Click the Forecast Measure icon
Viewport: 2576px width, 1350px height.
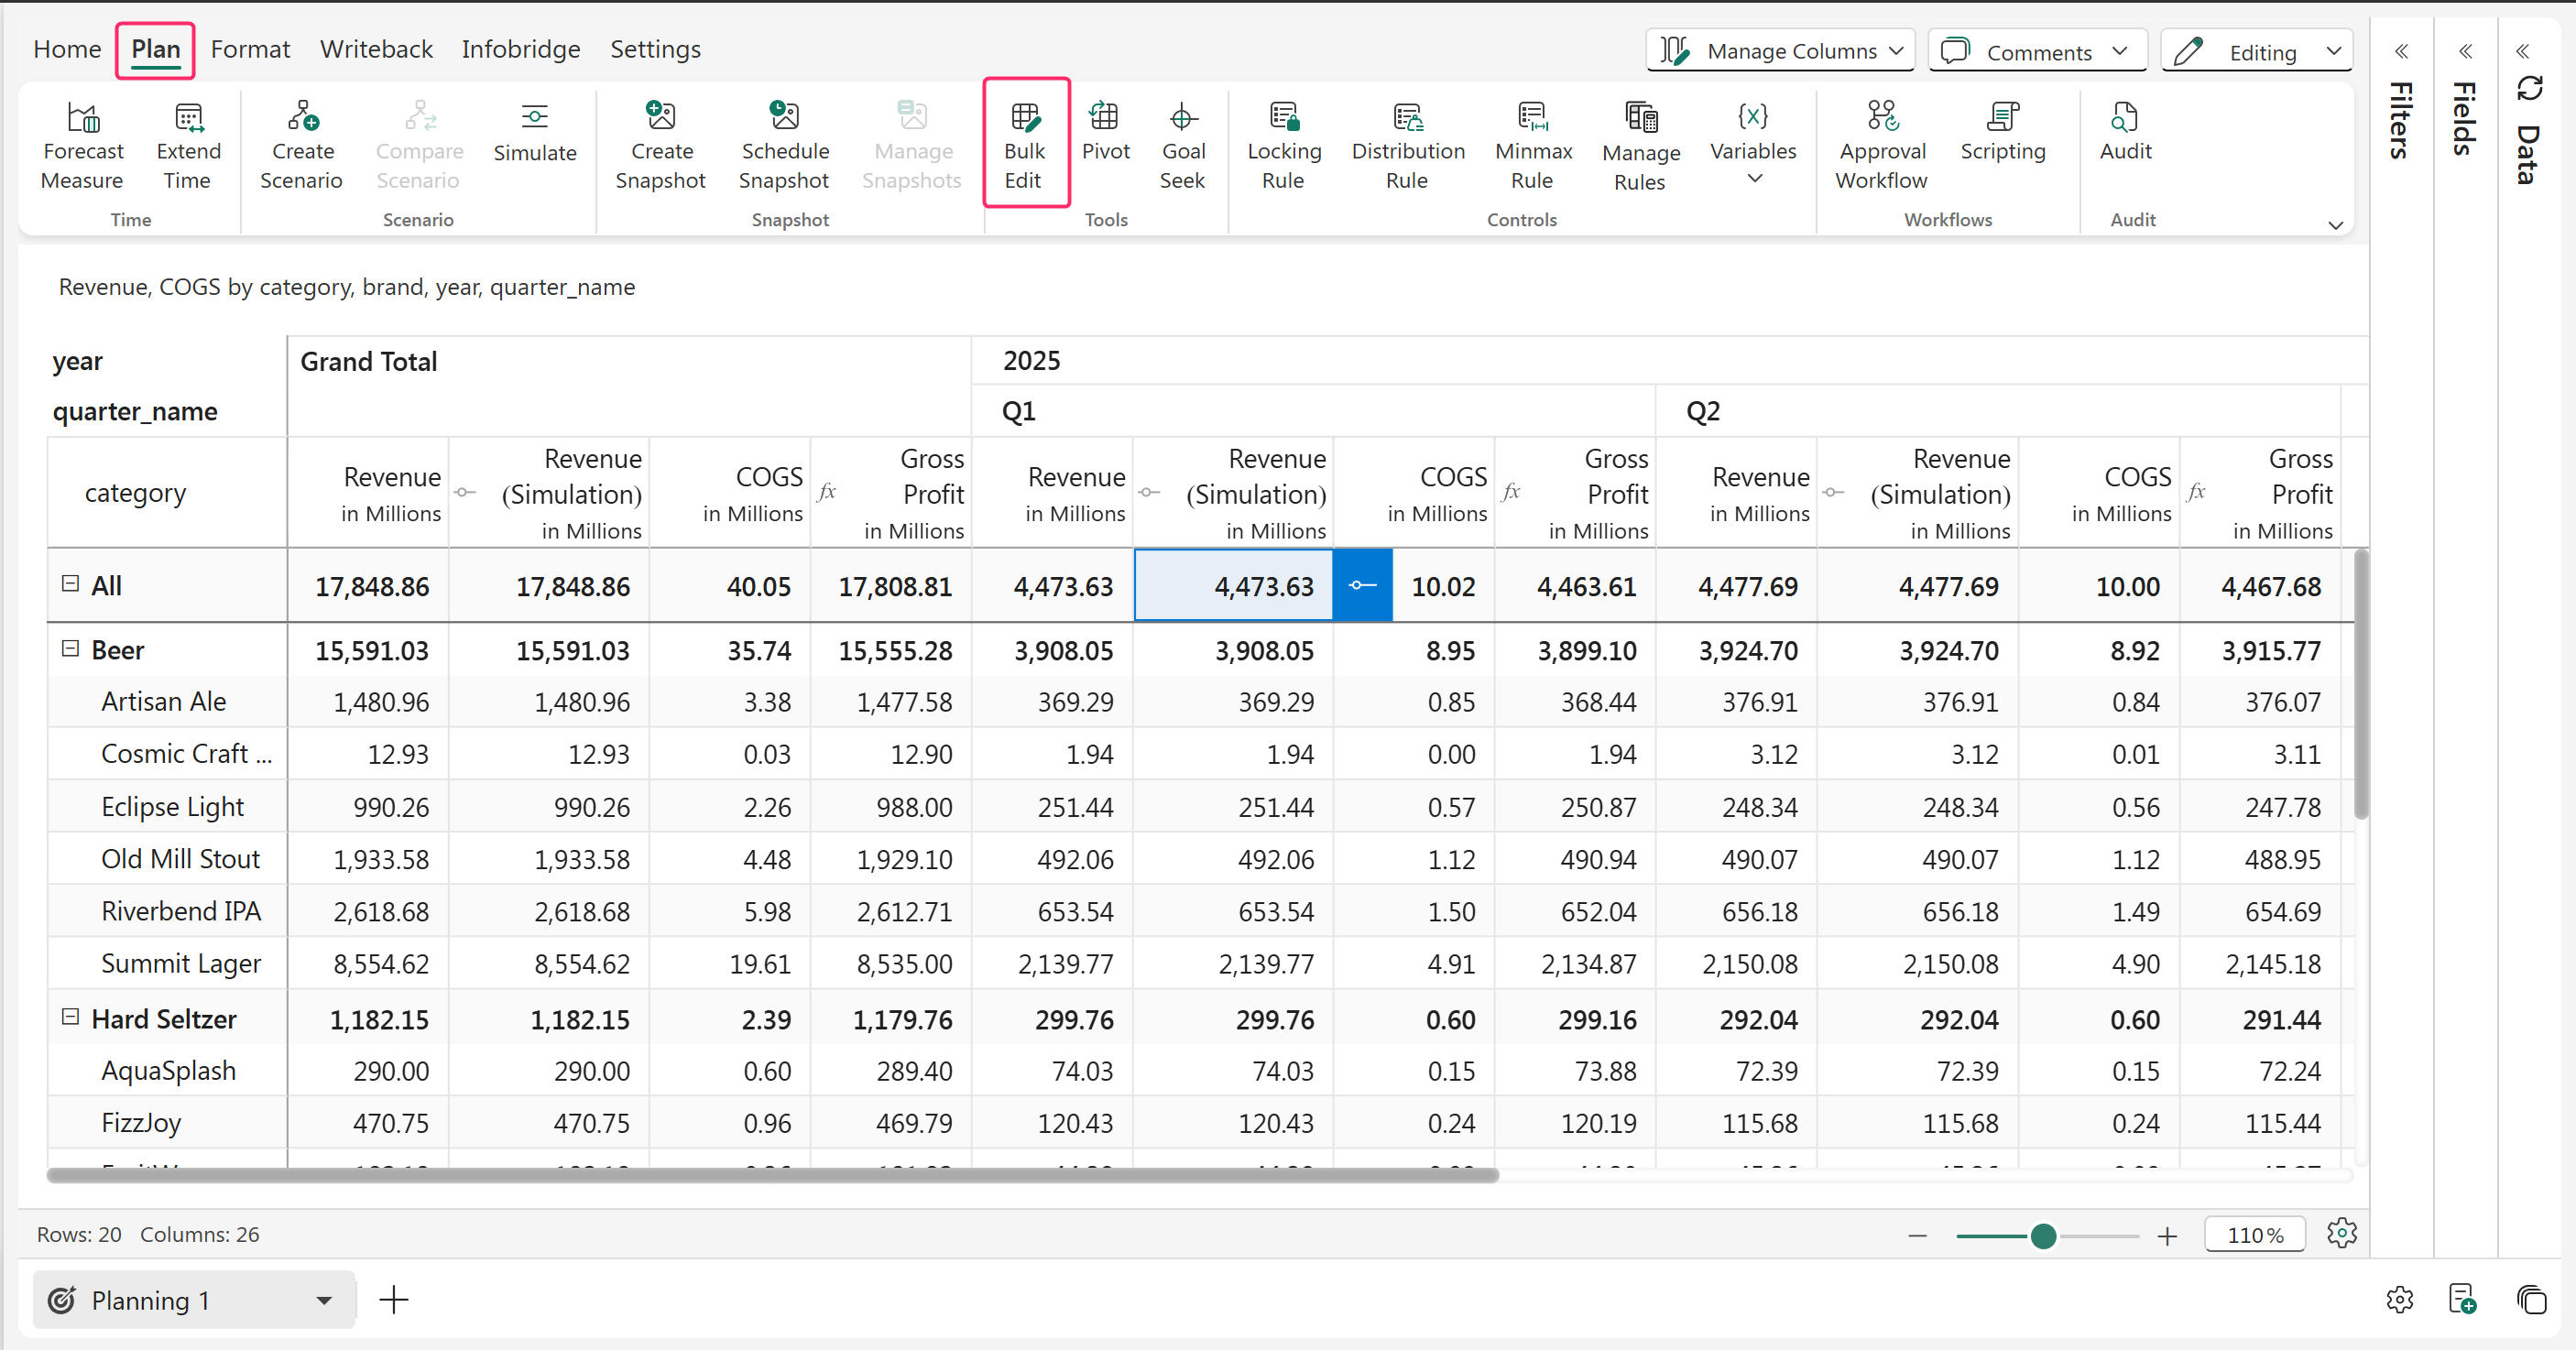[x=83, y=118]
